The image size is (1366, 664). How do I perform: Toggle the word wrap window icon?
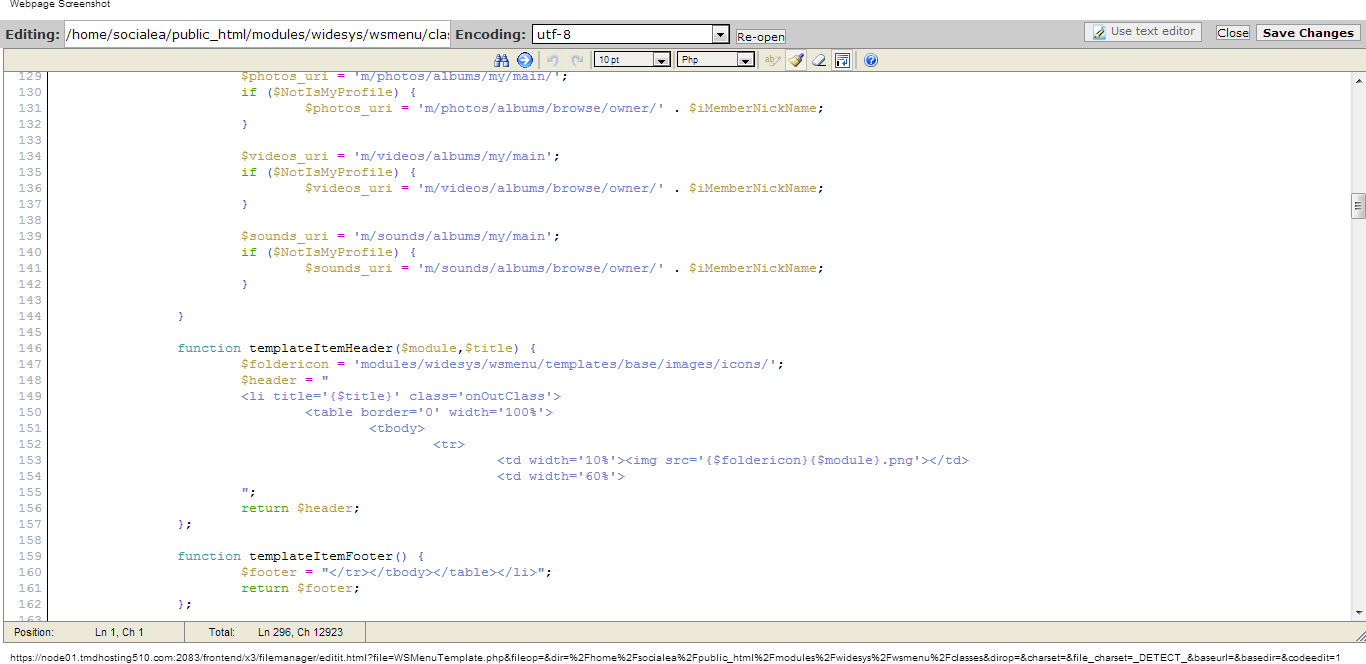pyautogui.click(x=842, y=60)
